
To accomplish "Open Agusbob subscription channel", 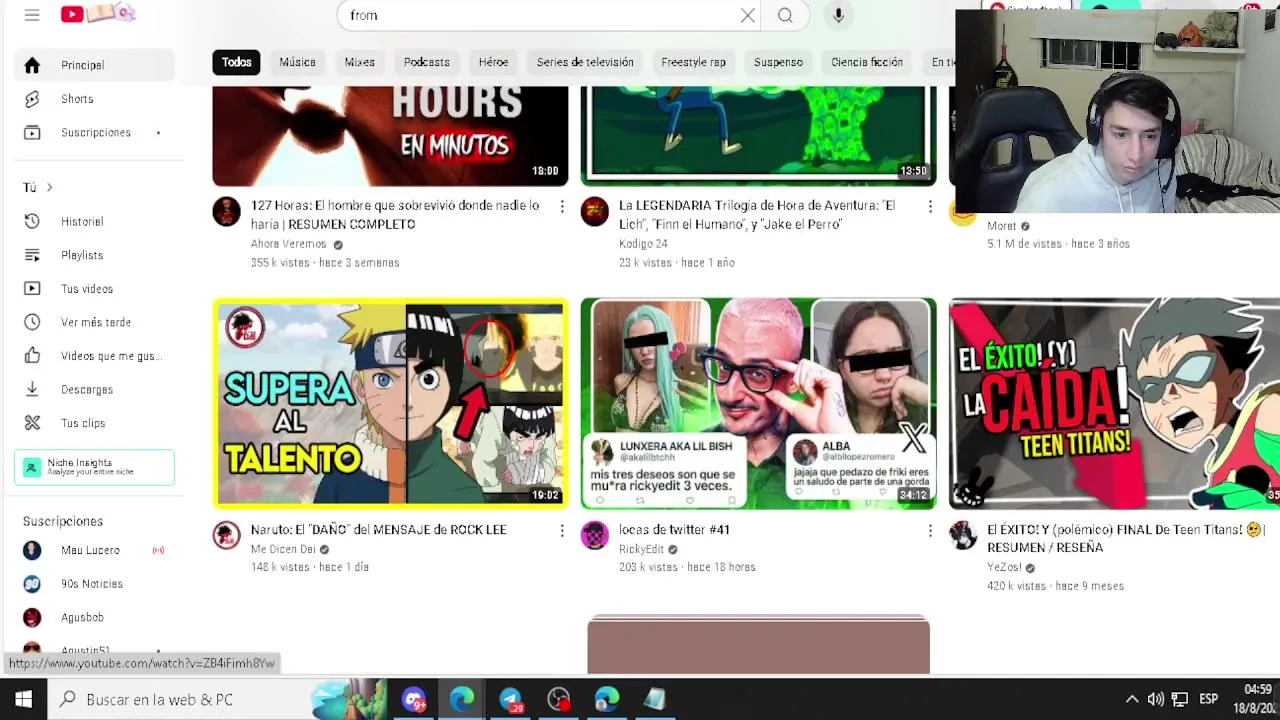I will tap(95, 618).
